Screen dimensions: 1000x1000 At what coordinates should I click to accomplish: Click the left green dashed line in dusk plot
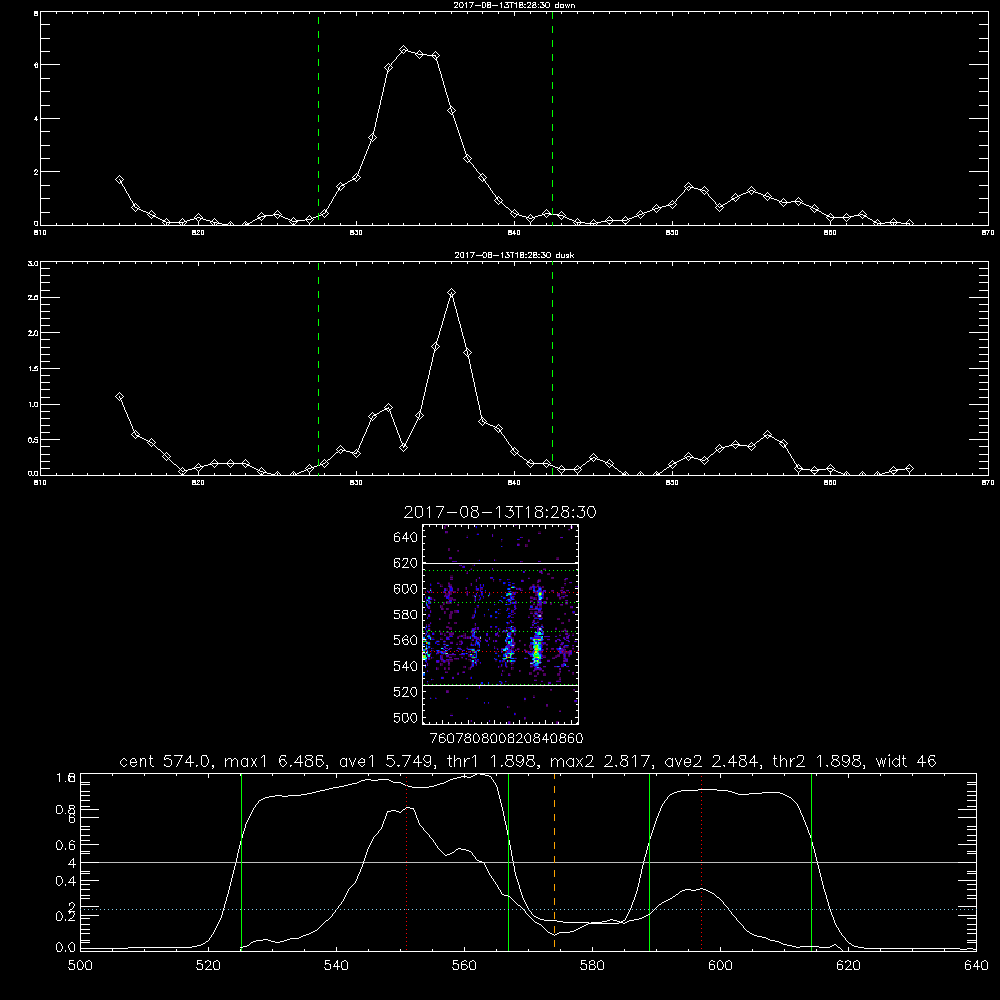tap(318, 368)
